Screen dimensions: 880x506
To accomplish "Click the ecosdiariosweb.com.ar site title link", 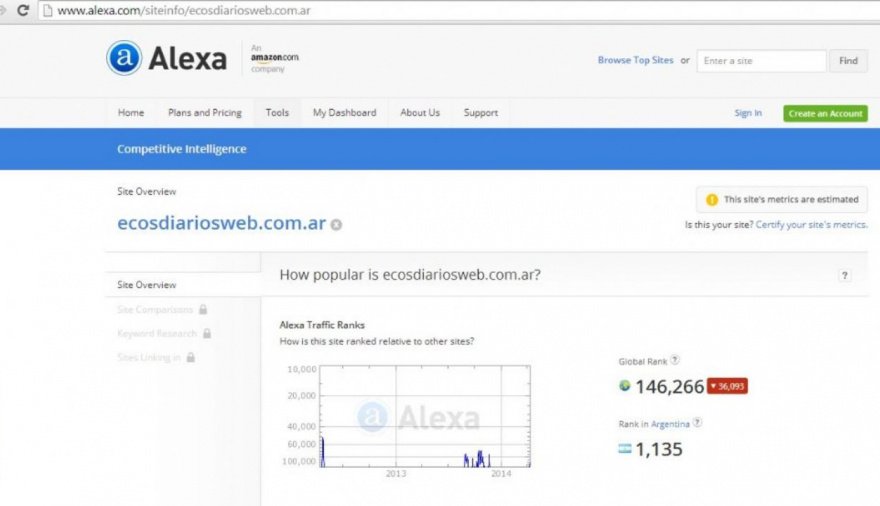I will click(x=222, y=223).
